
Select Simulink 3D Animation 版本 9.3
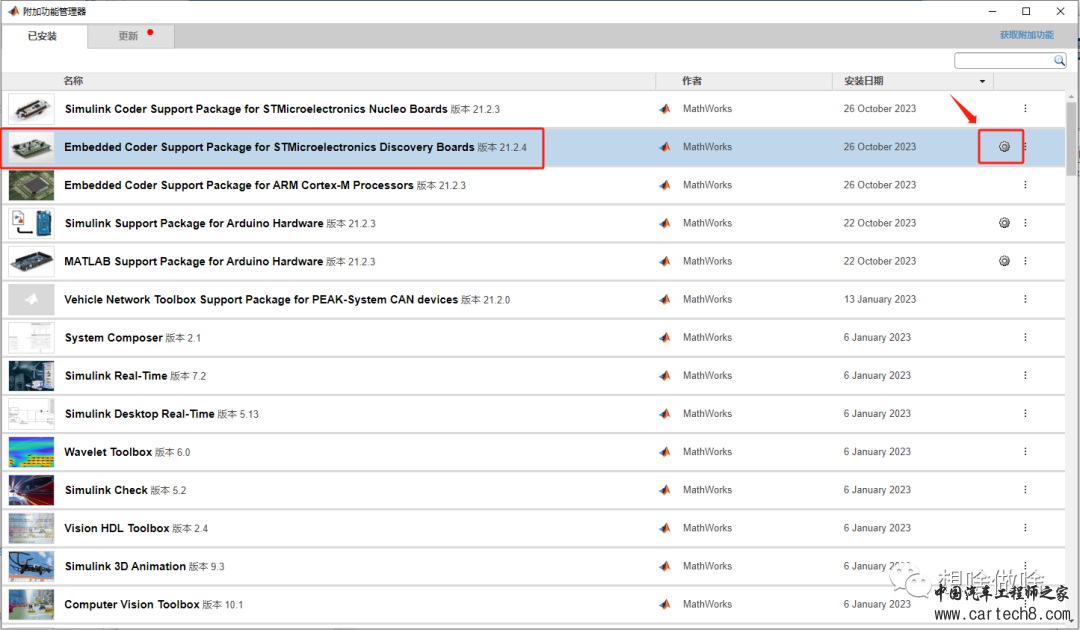coord(145,566)
